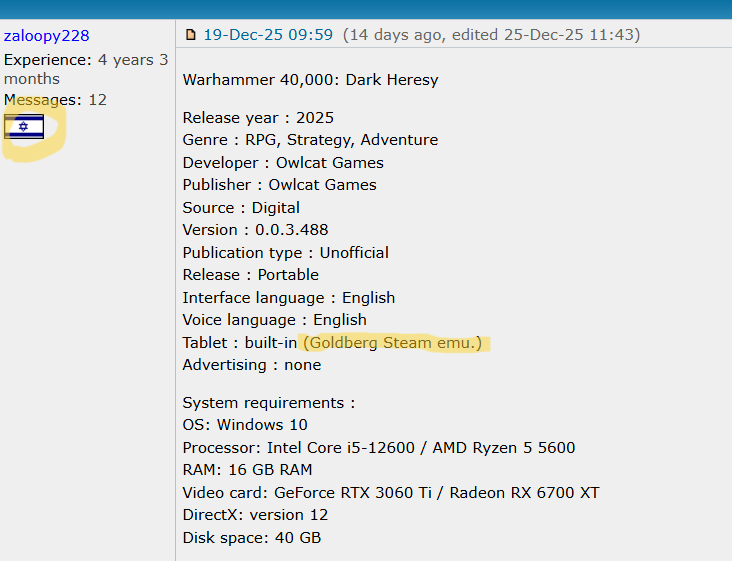The height and width of the screenshot is (561, 732).
Task: Click the Experience: 4 years 3 months text
Action: (x=86, y=70)
